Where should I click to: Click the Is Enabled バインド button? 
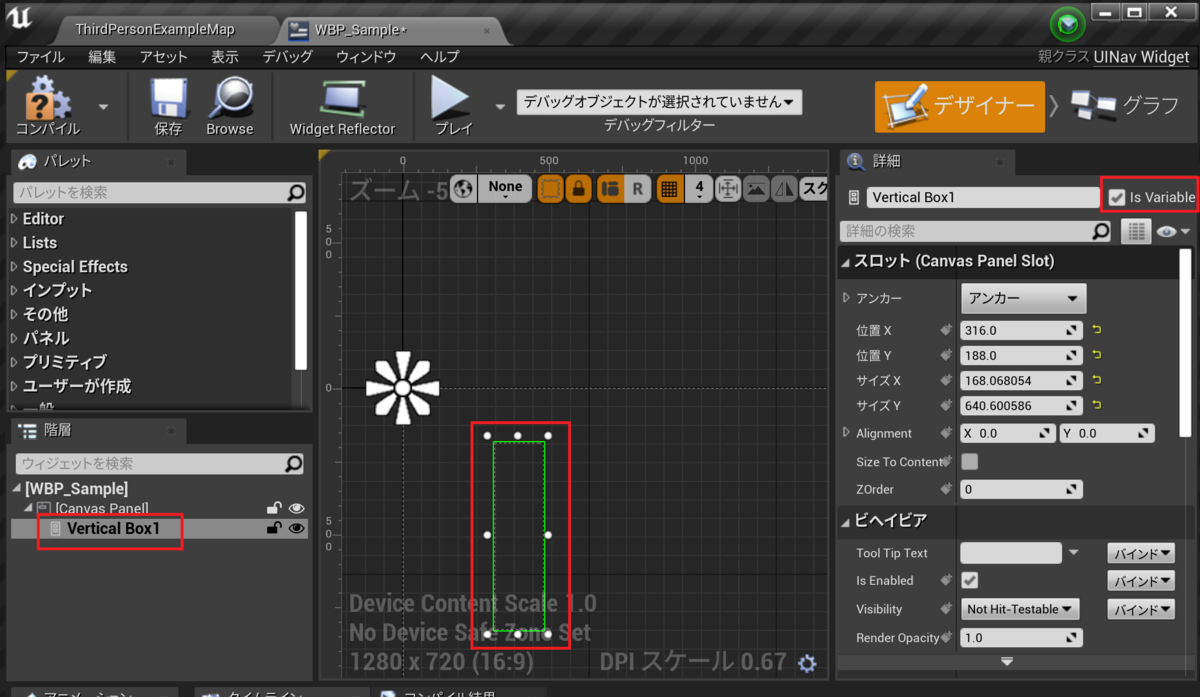click(x=1141, y=580)
